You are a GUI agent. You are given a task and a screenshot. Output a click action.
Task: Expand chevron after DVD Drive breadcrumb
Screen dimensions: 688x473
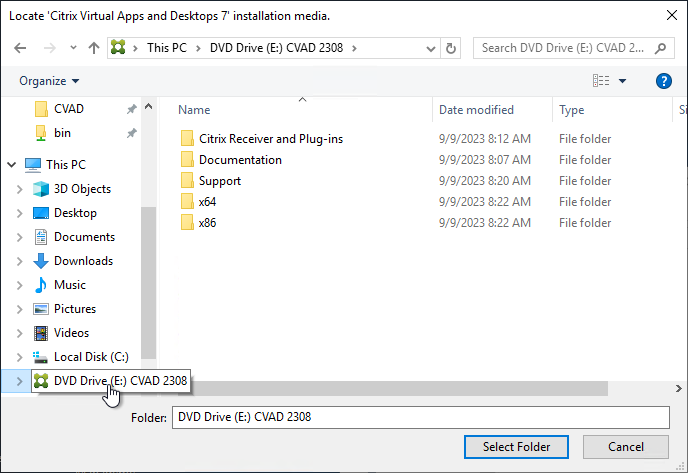coord(354,48)
